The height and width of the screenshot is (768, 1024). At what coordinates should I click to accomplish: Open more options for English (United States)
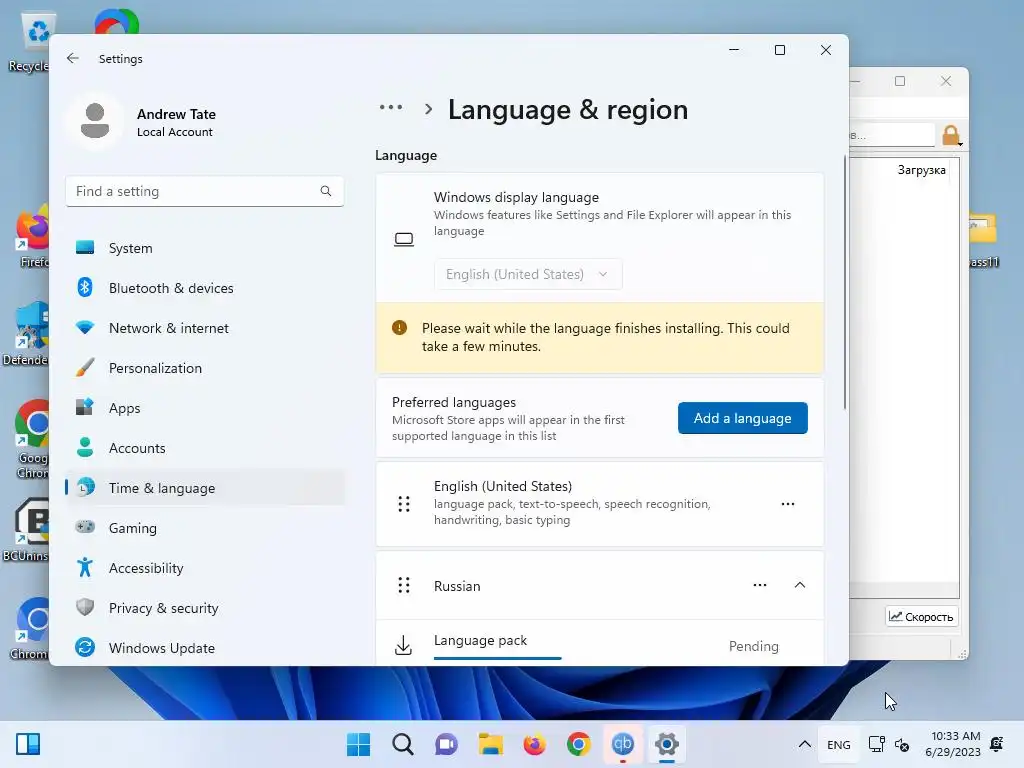(x=788, y=504)
